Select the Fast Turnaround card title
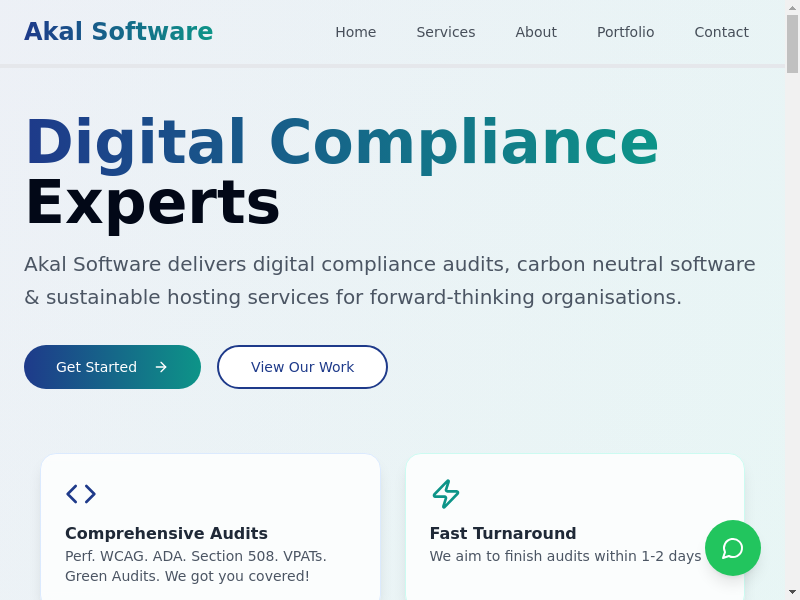 pyautogui.click(x=503, y=533)
